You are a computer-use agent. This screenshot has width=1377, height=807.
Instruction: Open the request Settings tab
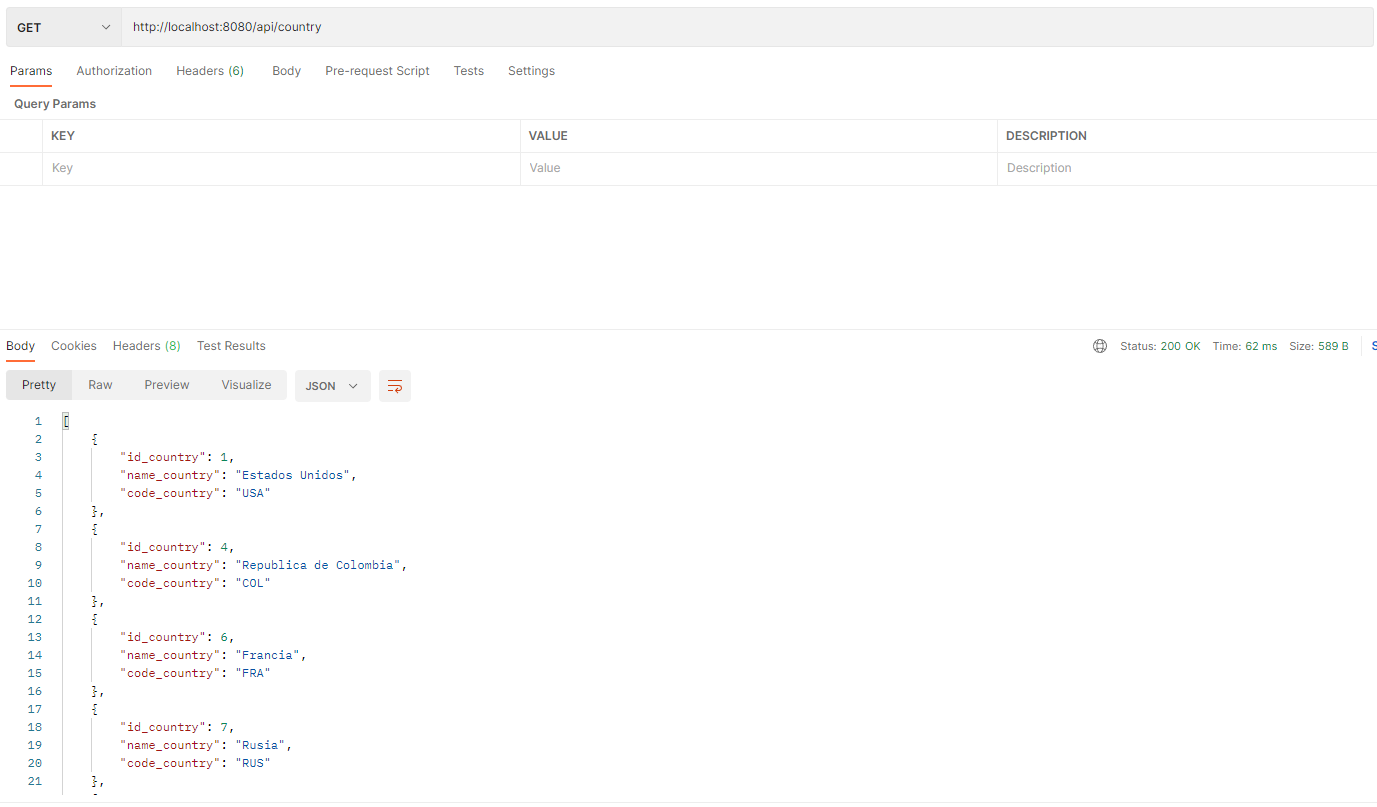coord(531,70)
